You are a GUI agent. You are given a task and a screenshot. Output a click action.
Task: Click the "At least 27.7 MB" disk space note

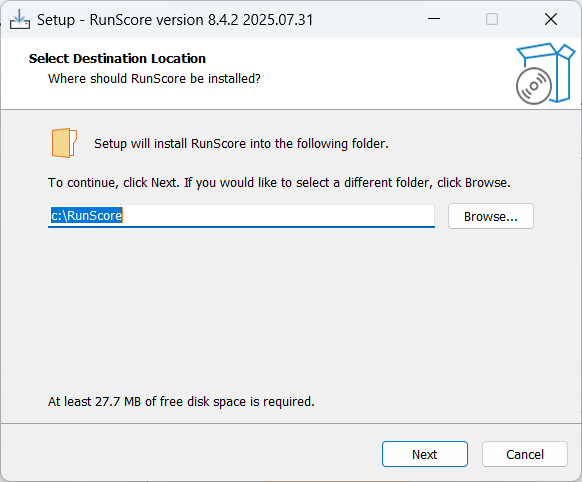(181, 401)
